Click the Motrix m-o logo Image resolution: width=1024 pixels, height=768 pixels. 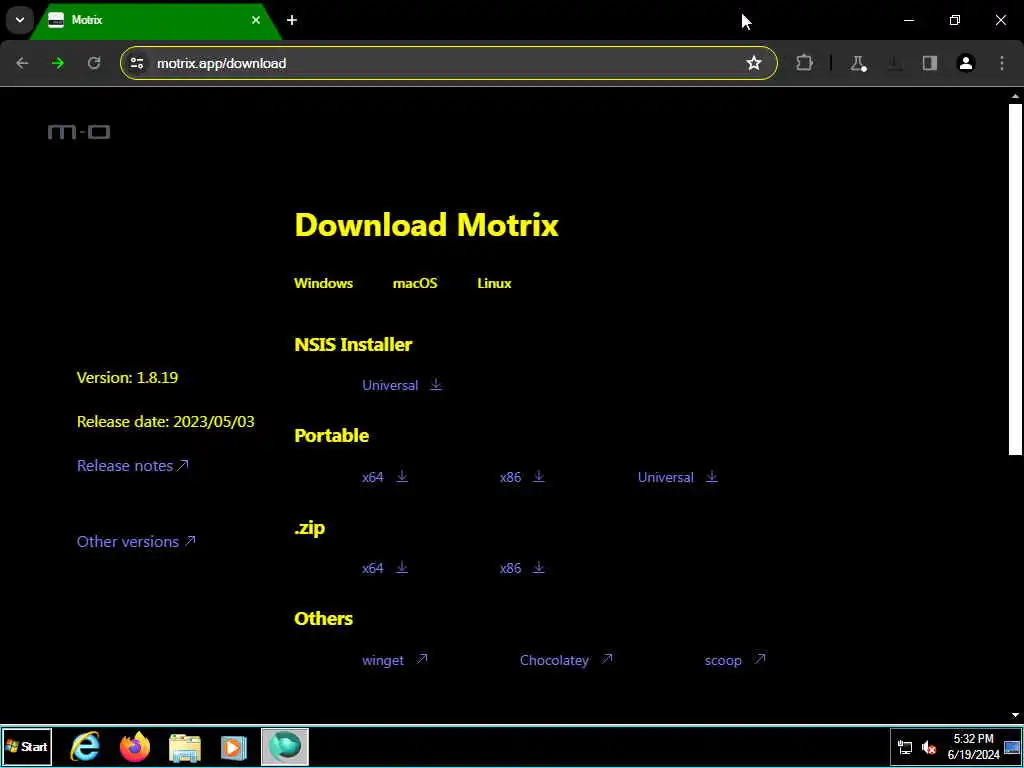(x=79, y=132)
